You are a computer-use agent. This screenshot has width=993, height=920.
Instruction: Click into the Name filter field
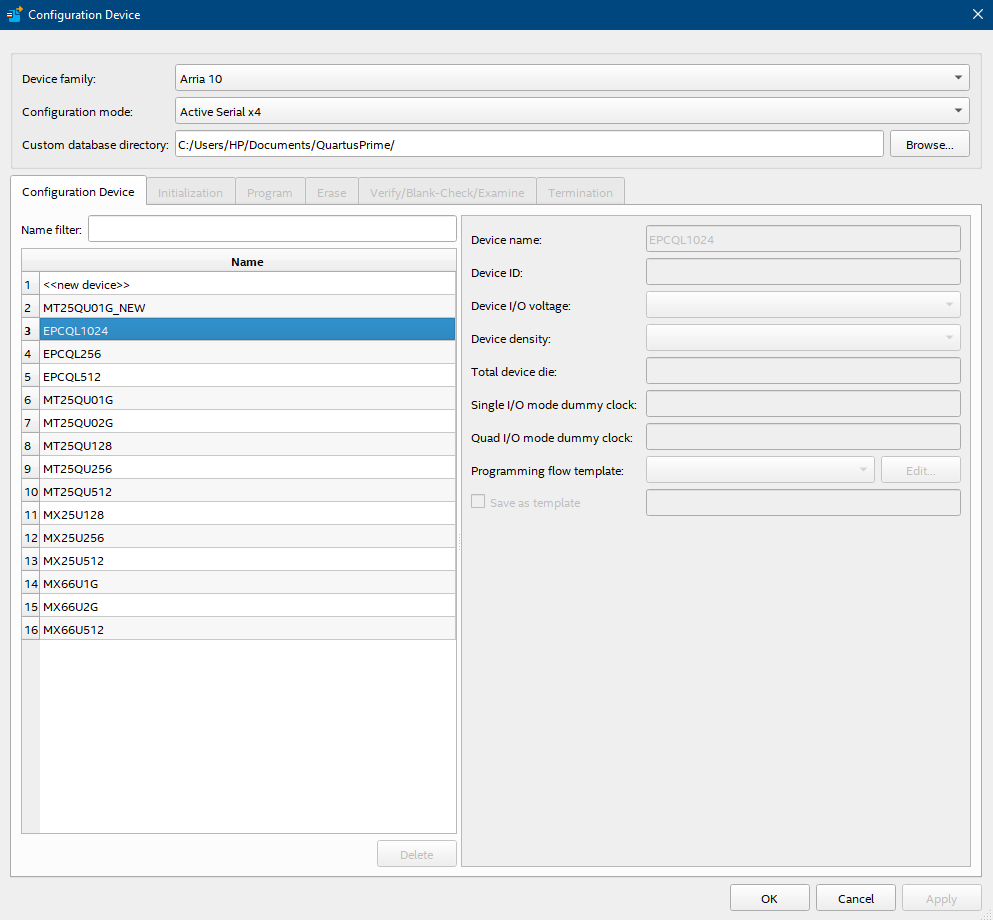click(272, 229)
